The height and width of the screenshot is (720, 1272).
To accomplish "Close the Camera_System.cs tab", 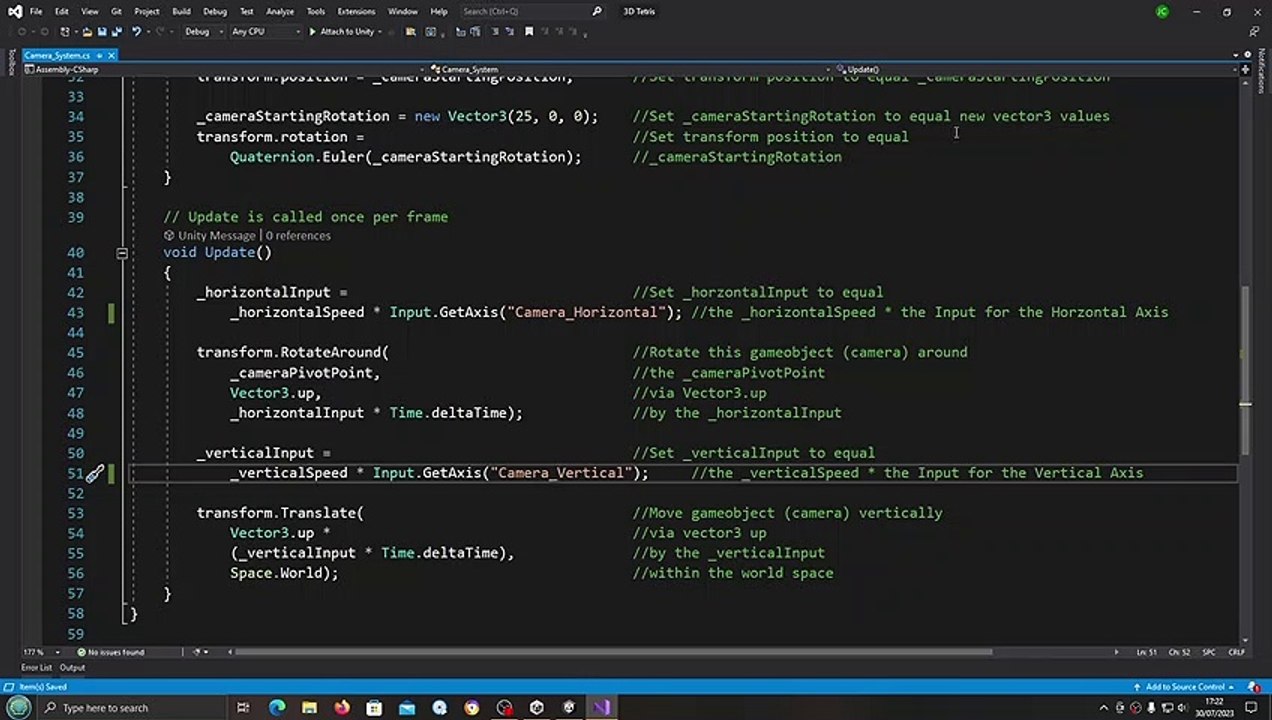I will [x=111, y=55].
